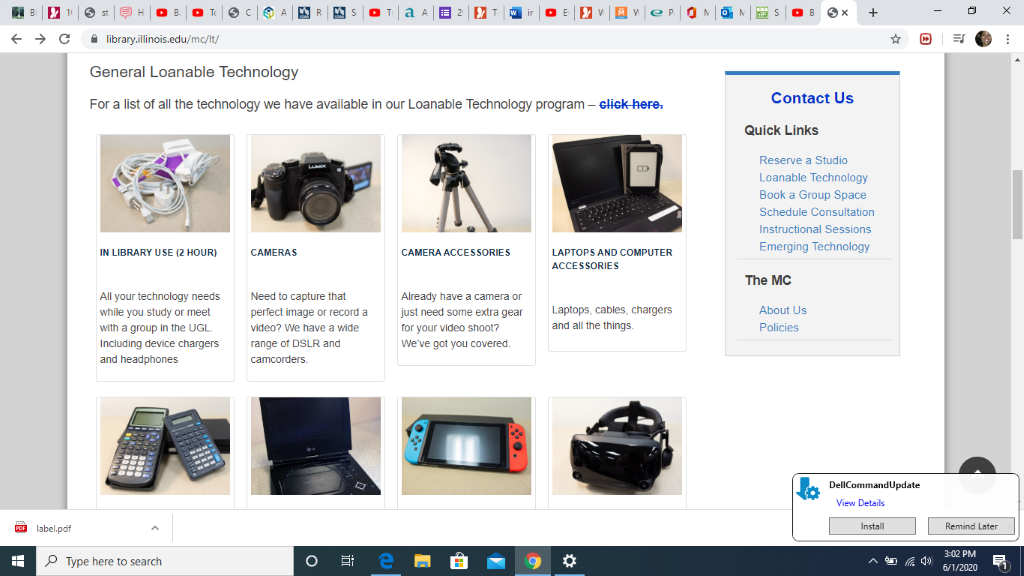Open the red browser extension icon
The width and height of the screenshot is (1024, 576).
(925, 39)
